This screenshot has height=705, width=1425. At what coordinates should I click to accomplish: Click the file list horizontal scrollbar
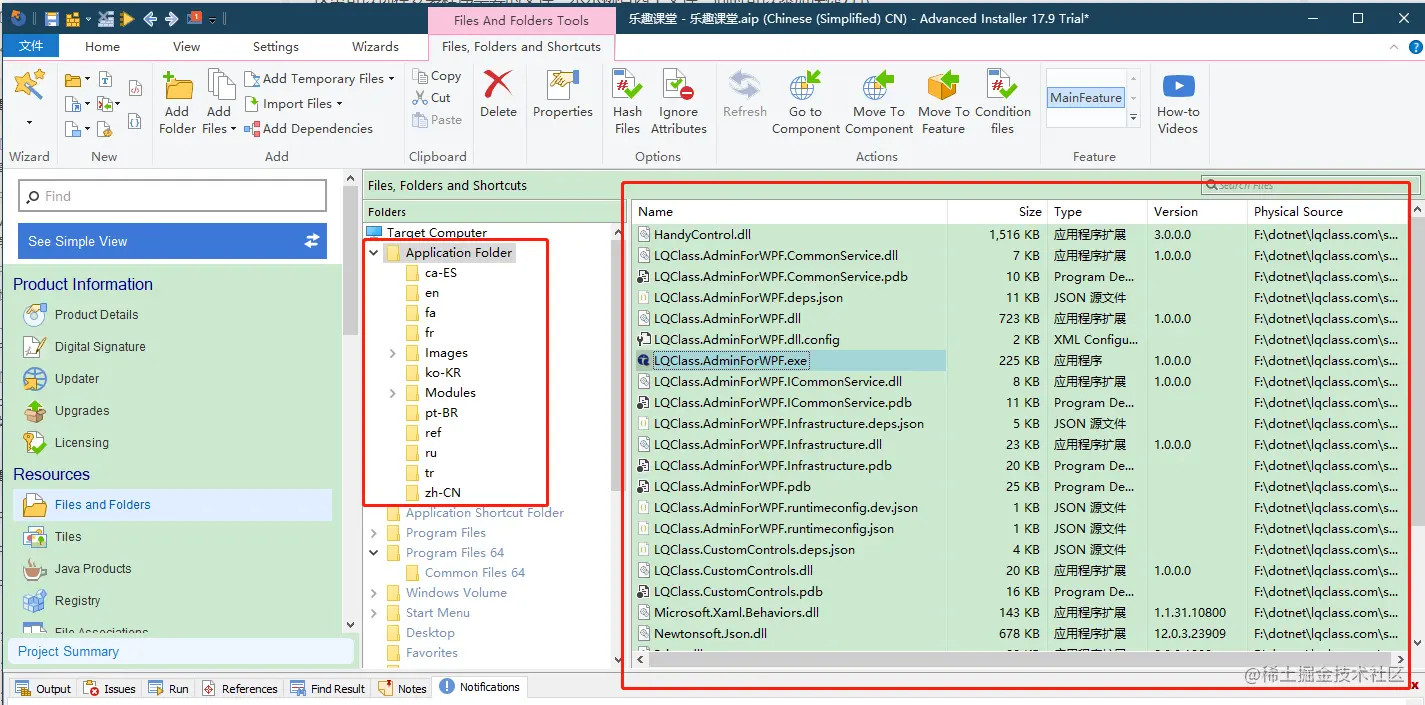point(1020,659)
